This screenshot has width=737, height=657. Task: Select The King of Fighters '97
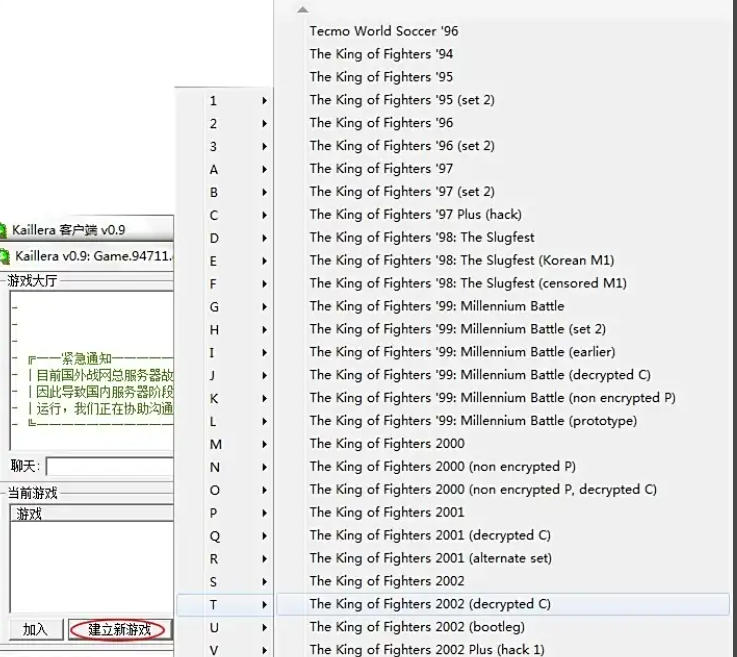point(503,169)
